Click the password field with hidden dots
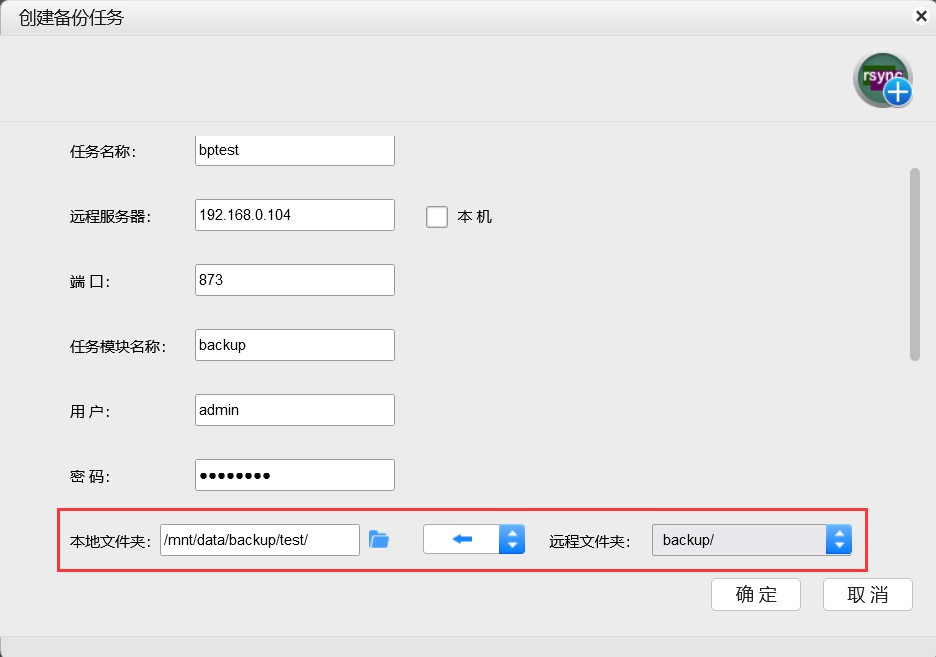Viewport: 936px width, 657px height. tap(294, 474)
